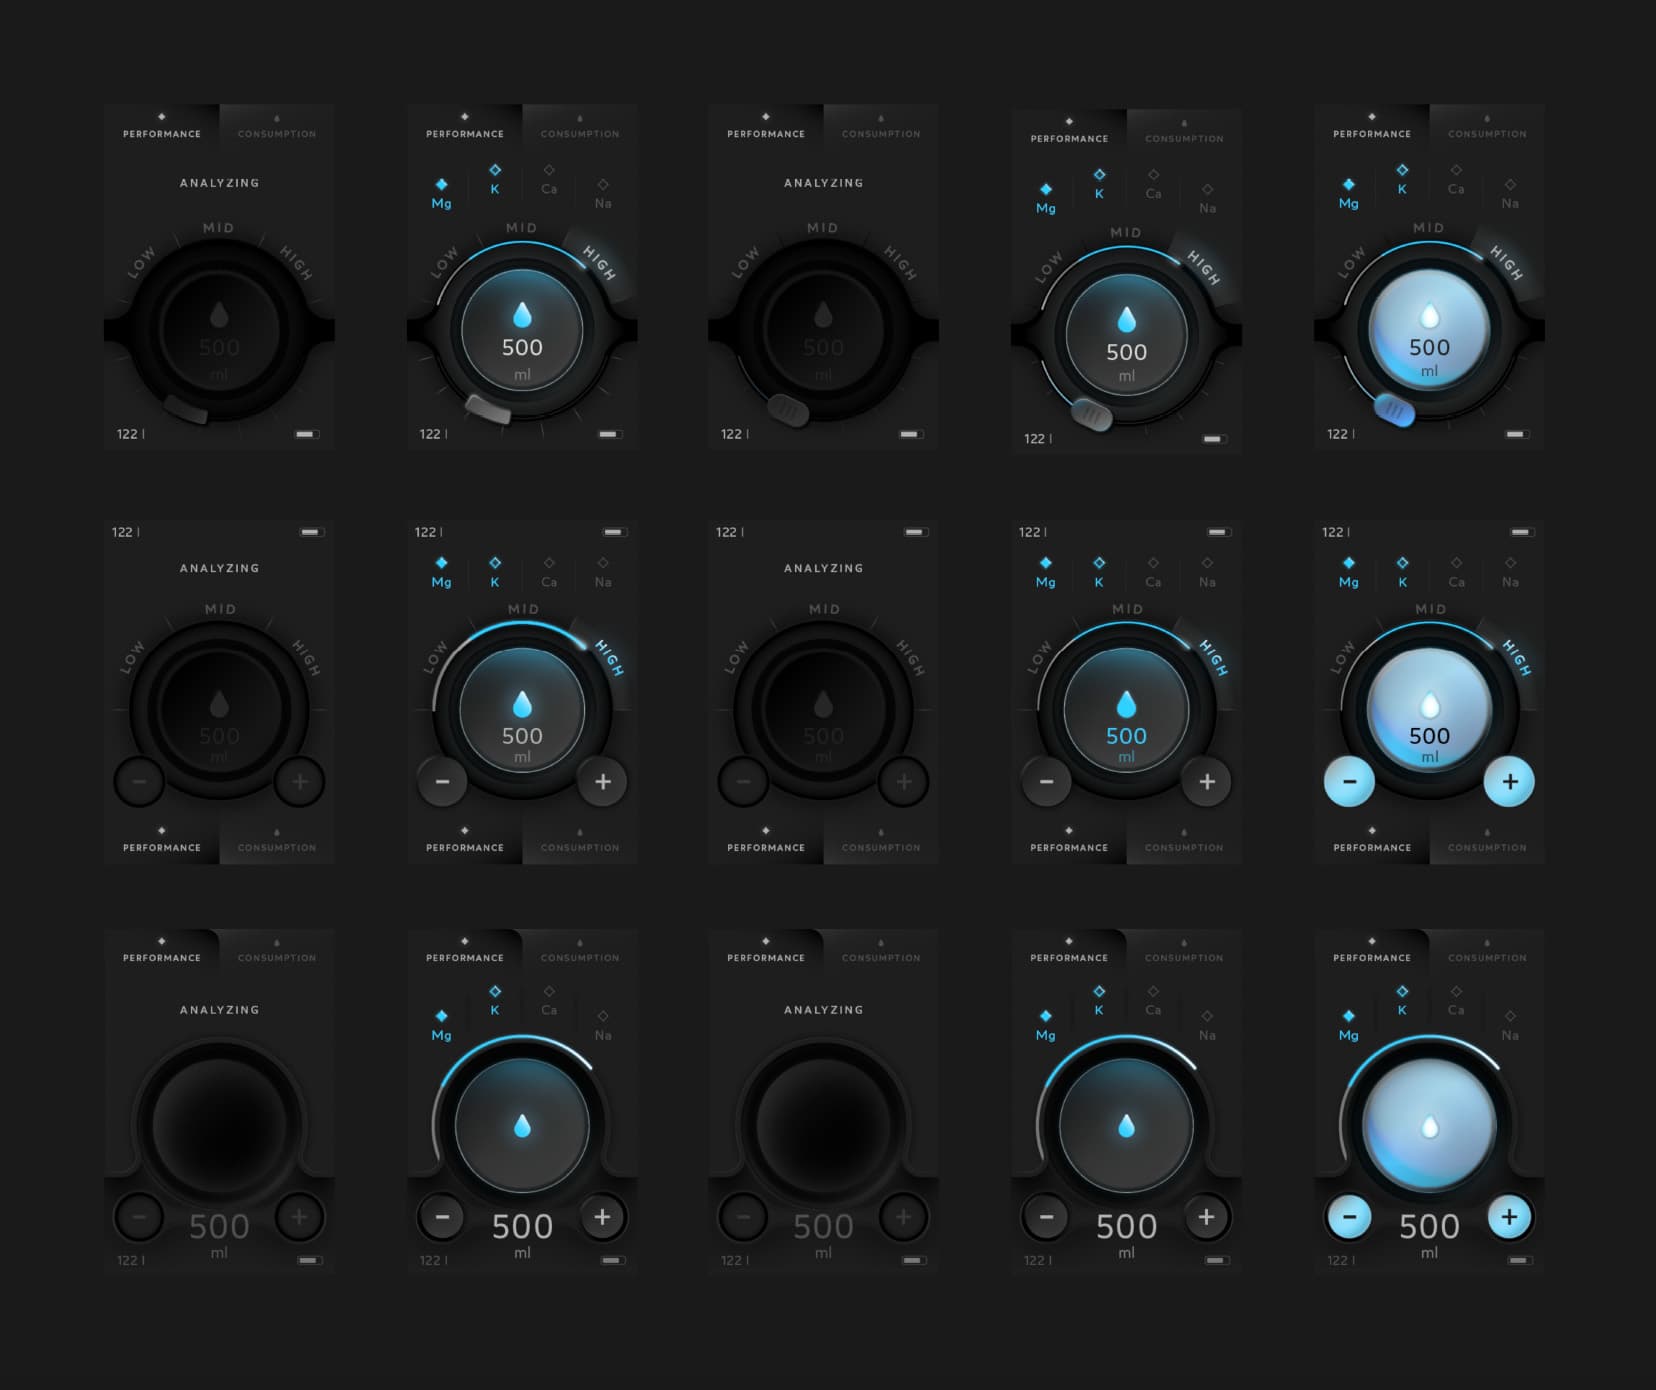
Task: Click the blue 500 value in the middle row's fourth dial
Action: point(1126,736)
